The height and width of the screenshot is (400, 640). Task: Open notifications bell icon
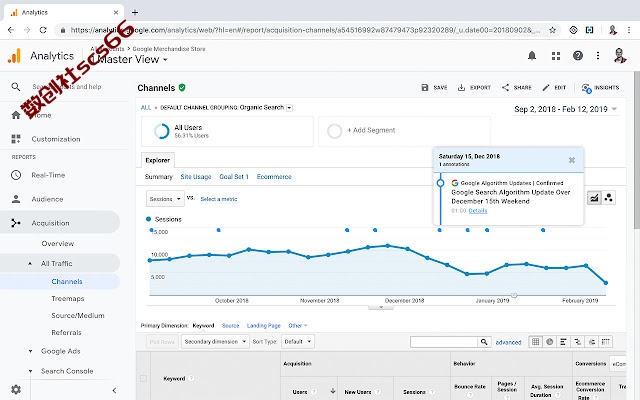[532, 56]
